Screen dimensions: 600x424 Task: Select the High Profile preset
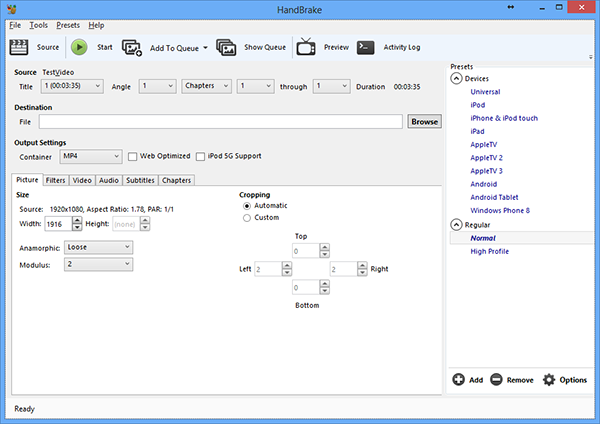[x=492, y=251]
